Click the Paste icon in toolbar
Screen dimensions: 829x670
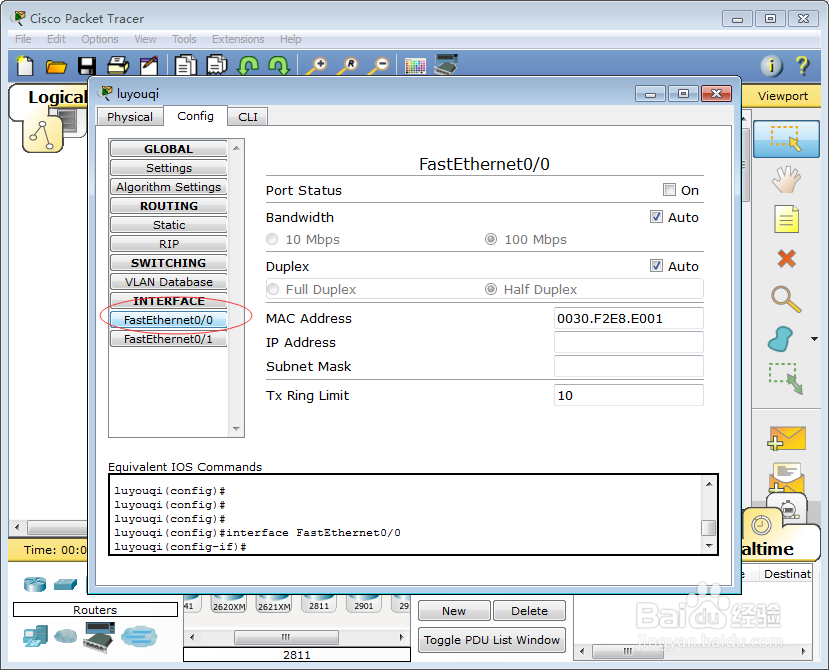pos(217,66)
